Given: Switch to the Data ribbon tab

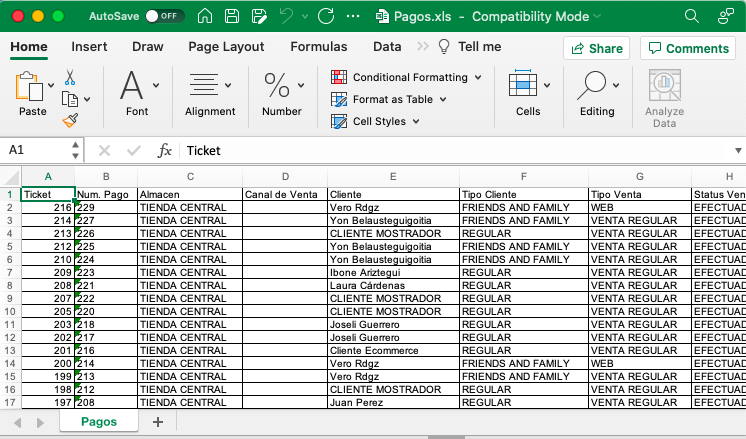Looking at the screenshot, I should pyautogui.click(x=387, y=47).
